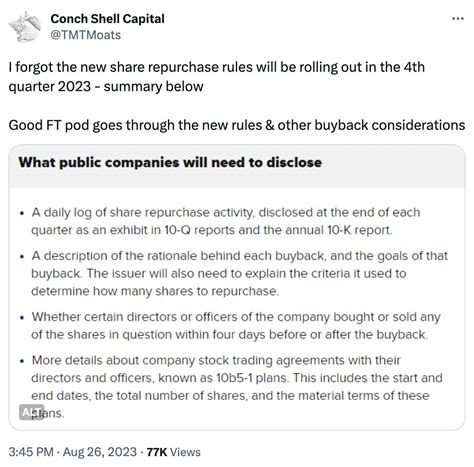Open the Conch Shell Capital display name

107,19
